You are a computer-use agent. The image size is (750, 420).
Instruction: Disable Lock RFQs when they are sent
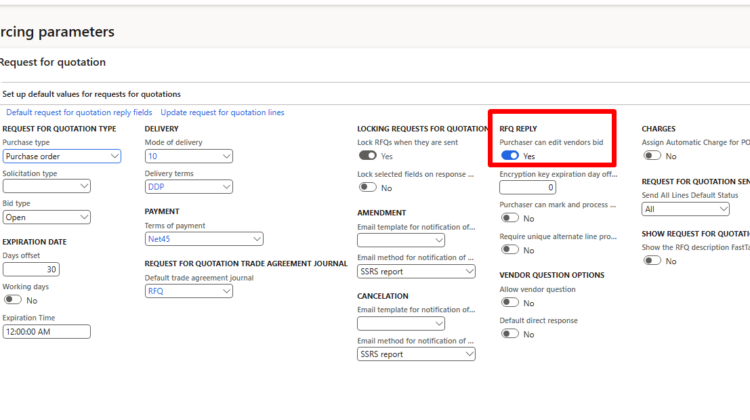point(368,156)
